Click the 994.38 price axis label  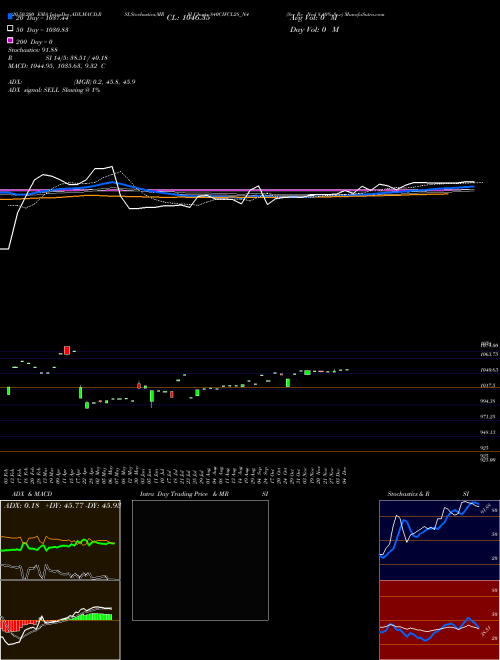point(488,401)
